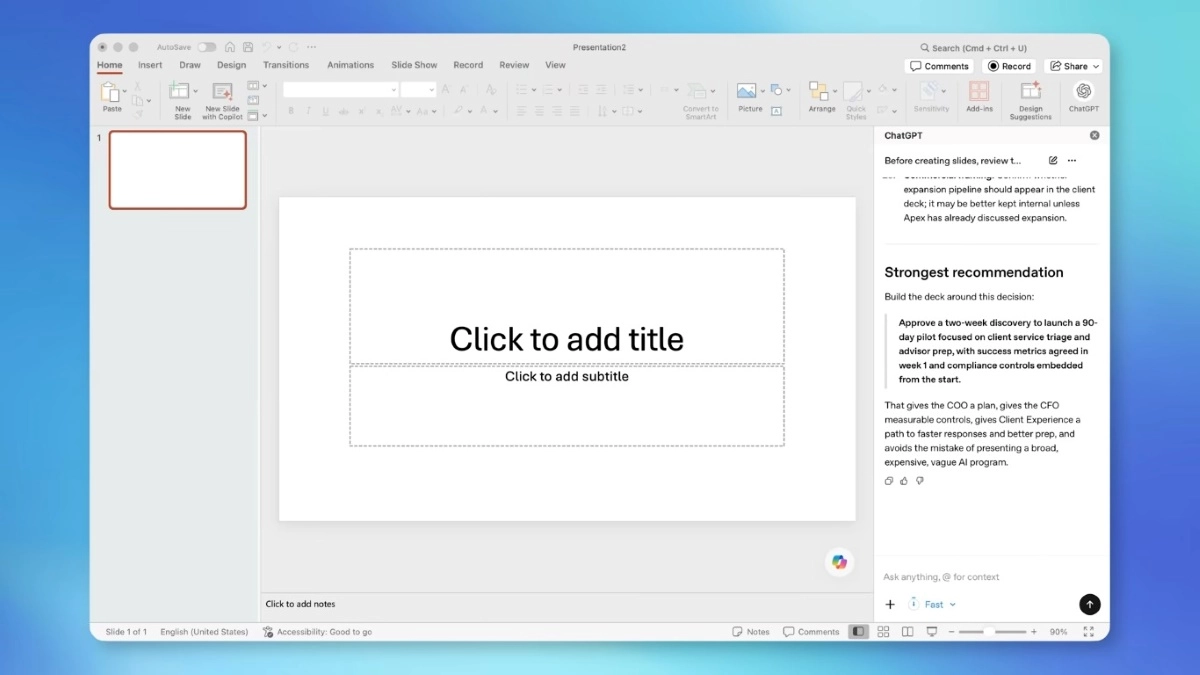
Task: Click the floating Copilot icon on canvas
Action: point(839,562)
